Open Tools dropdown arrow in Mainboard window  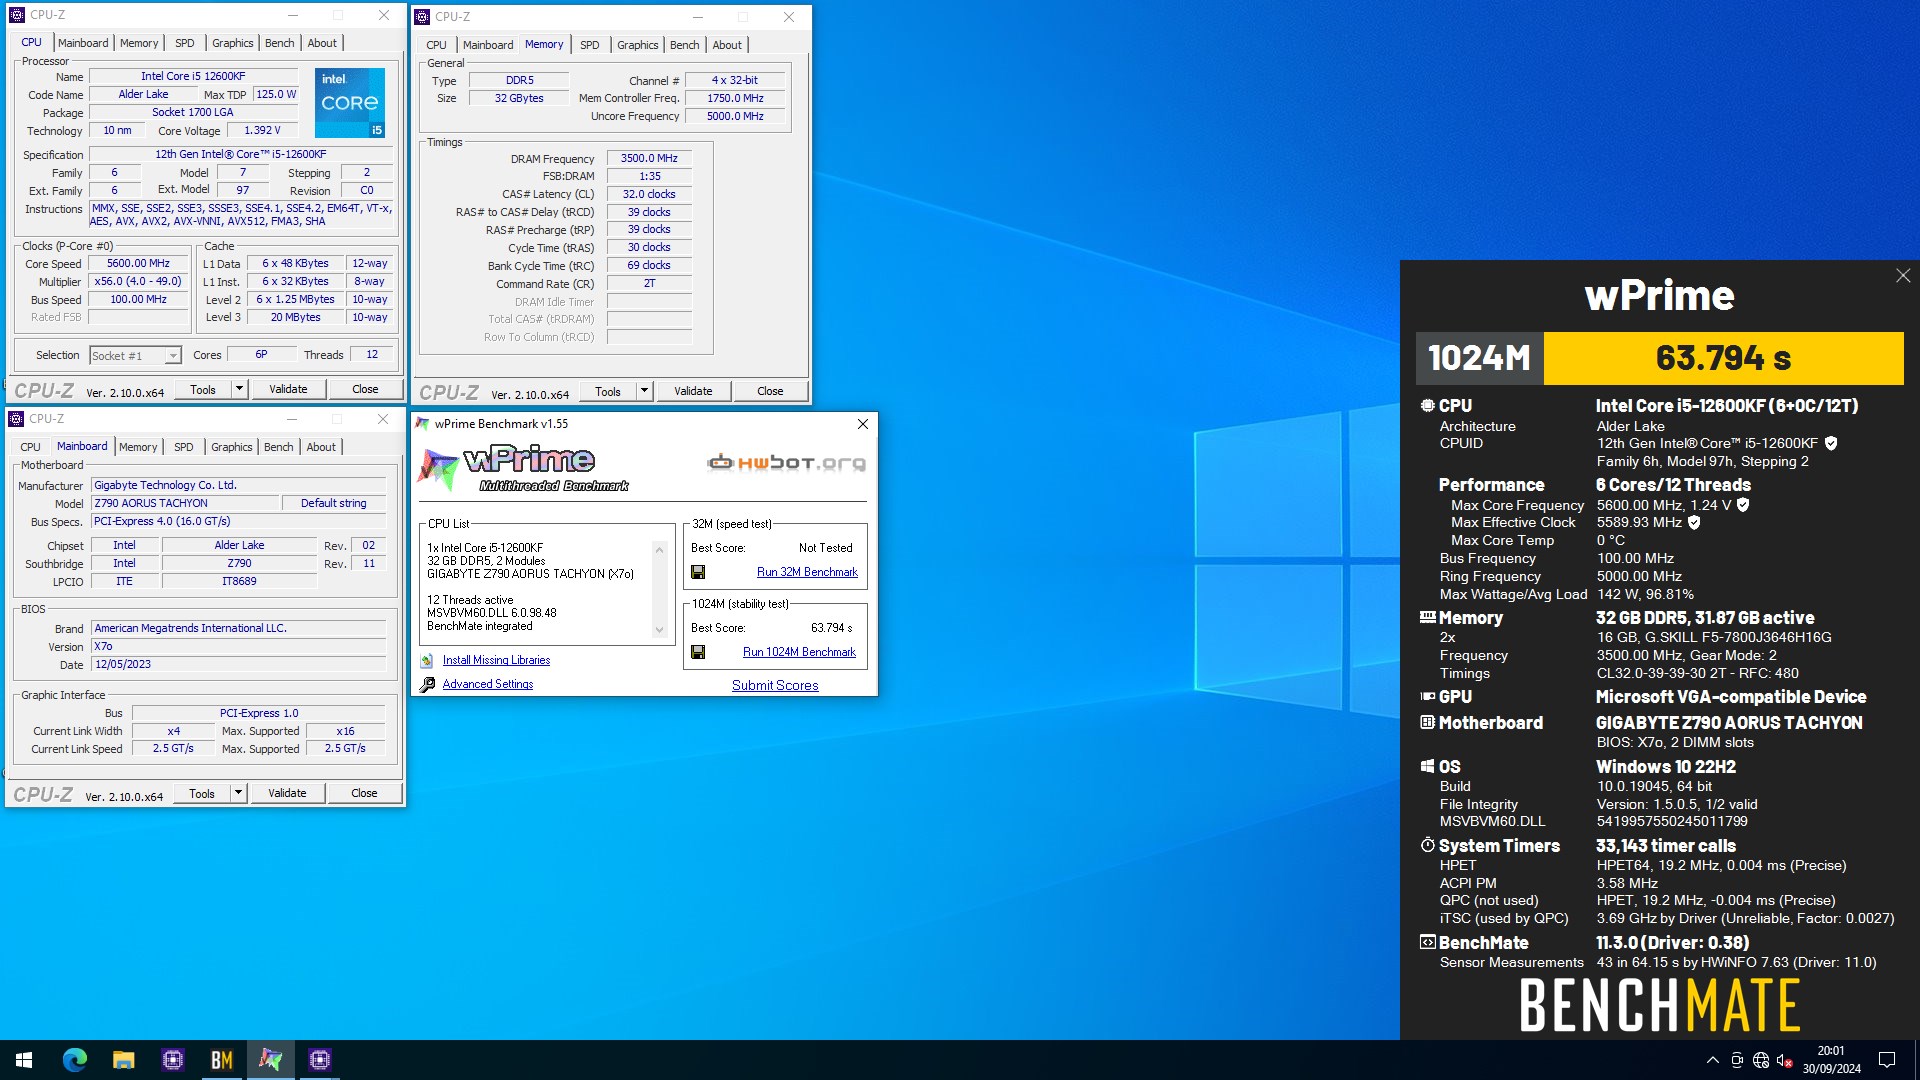tap(238, 793)
